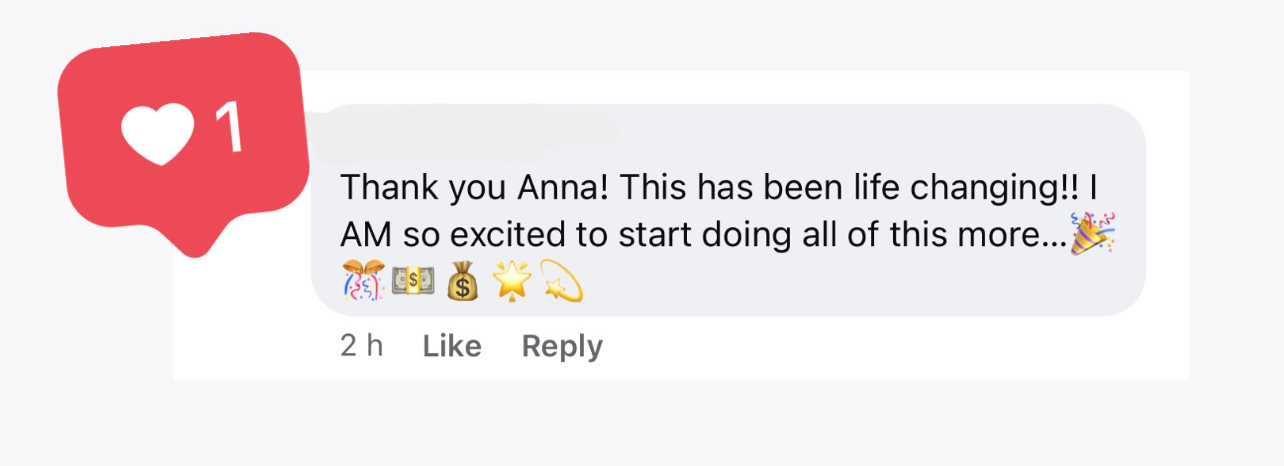
Task: Click the white heart icon in the red badge
Action: coord(156,135)
